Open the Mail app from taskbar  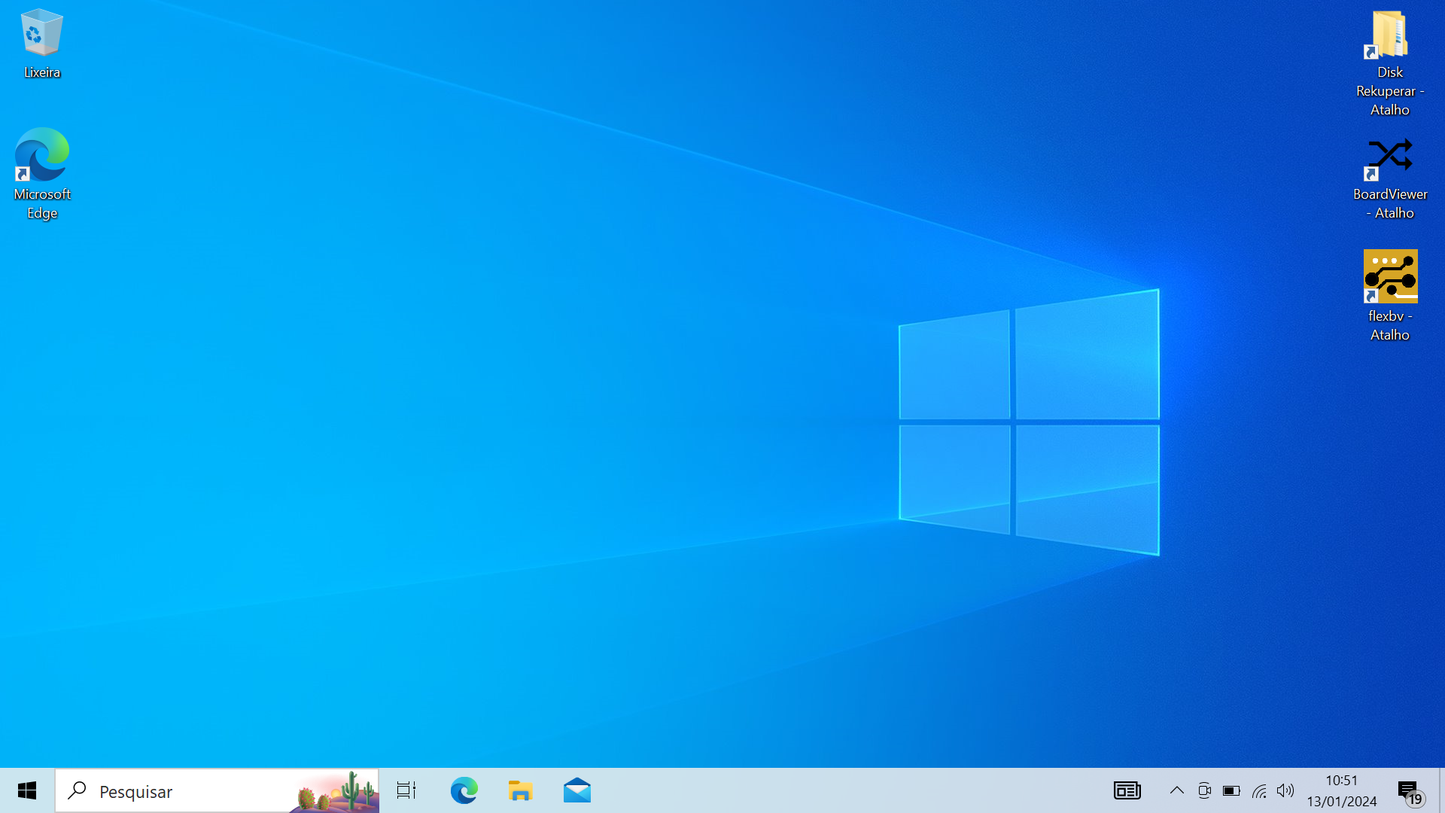click(x=577, y=791)
